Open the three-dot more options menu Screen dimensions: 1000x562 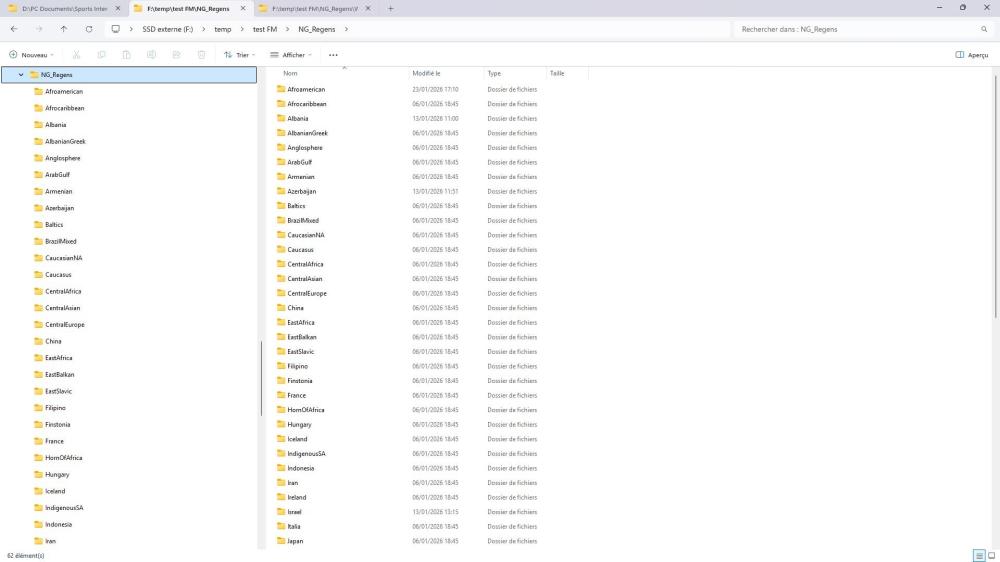tap(333, 55)
